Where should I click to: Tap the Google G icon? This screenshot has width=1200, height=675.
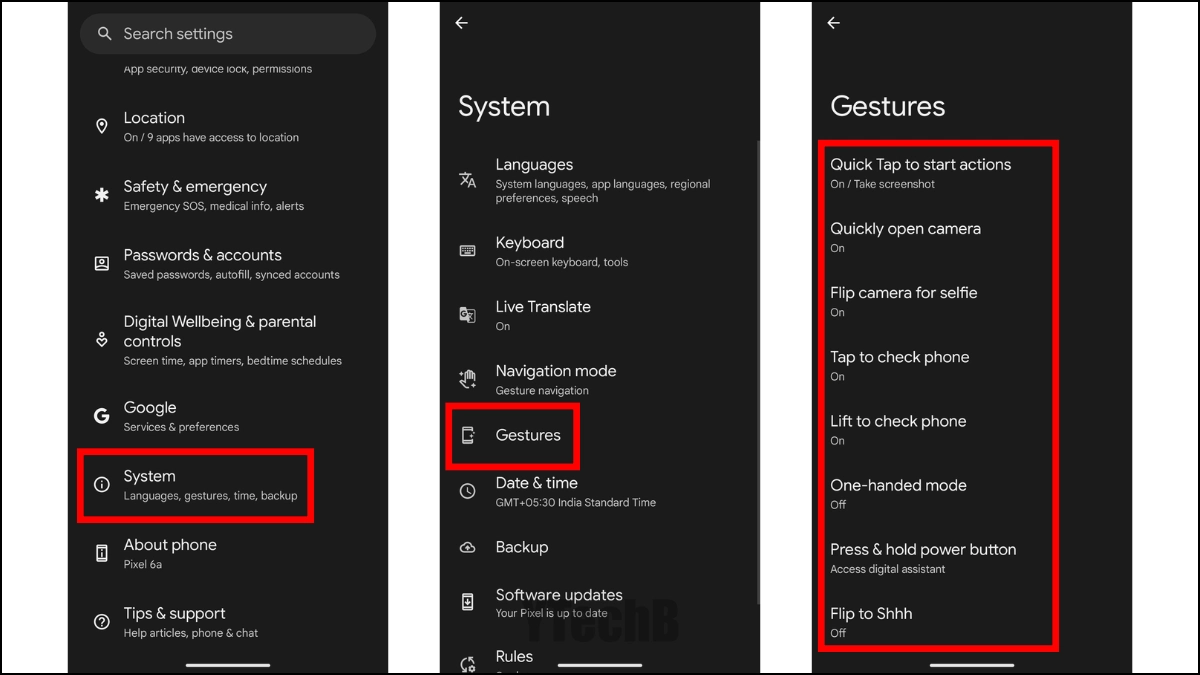(x=101, y=416)
